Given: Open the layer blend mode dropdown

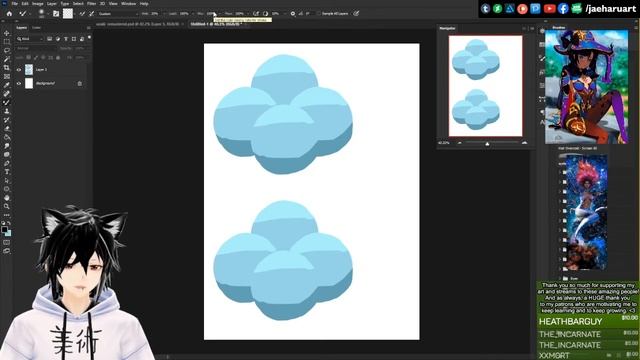Looking at the screenshot, I should coord(36,48).
